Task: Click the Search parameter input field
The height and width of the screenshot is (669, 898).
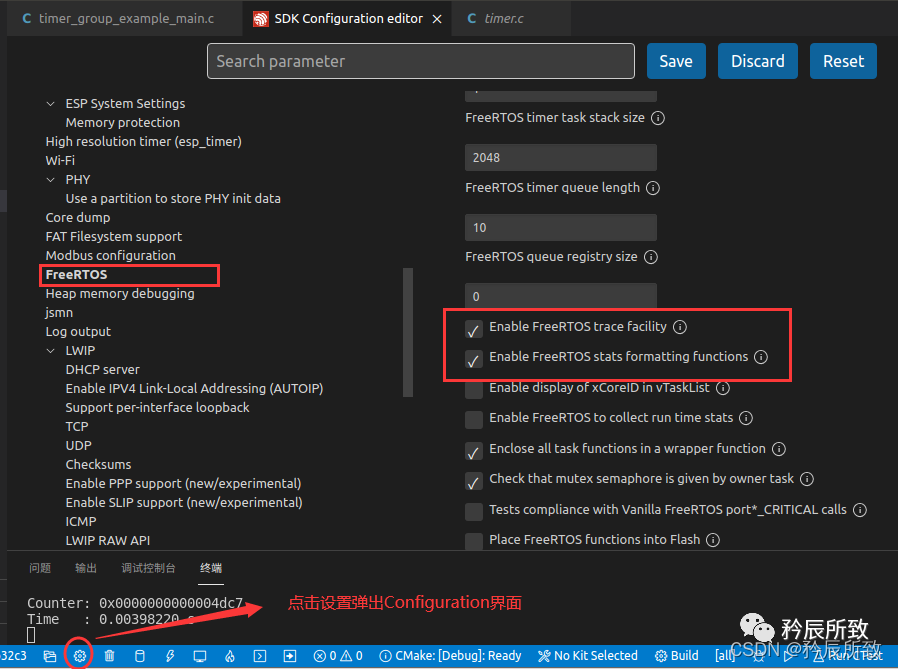Action: (x=420, y=61)
